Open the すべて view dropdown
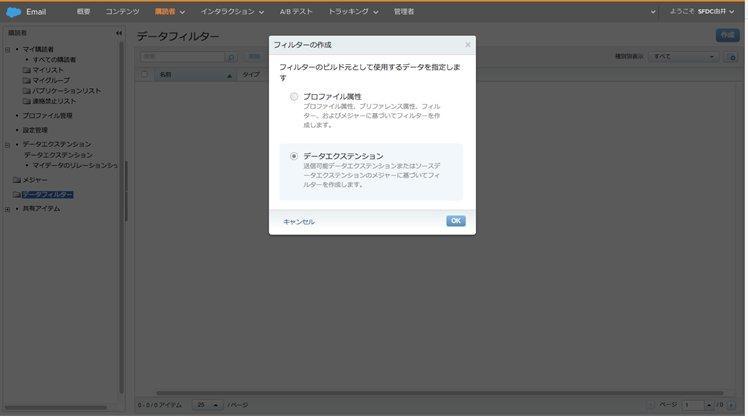 click(x=684, y=57)
